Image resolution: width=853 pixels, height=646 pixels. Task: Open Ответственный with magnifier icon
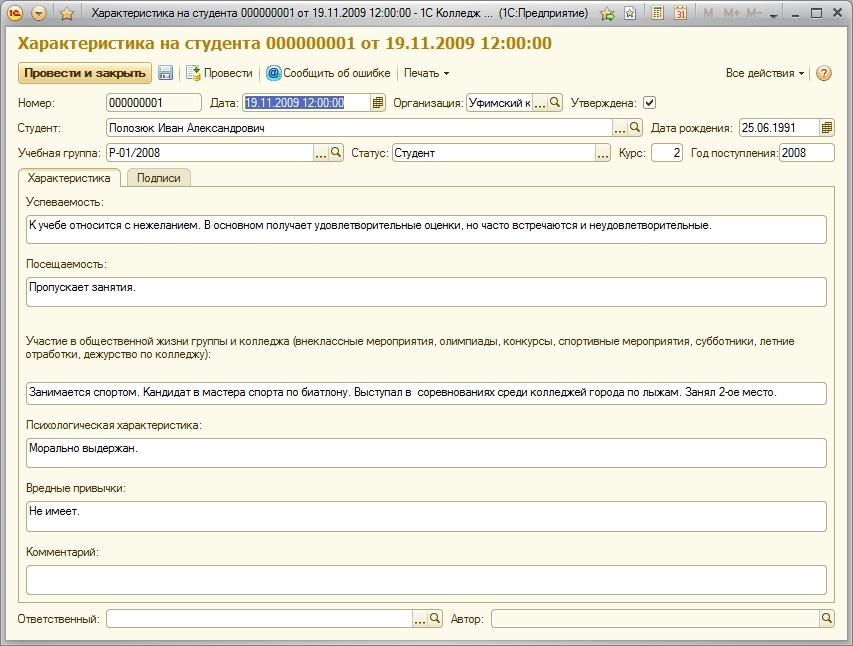[435, 619]
